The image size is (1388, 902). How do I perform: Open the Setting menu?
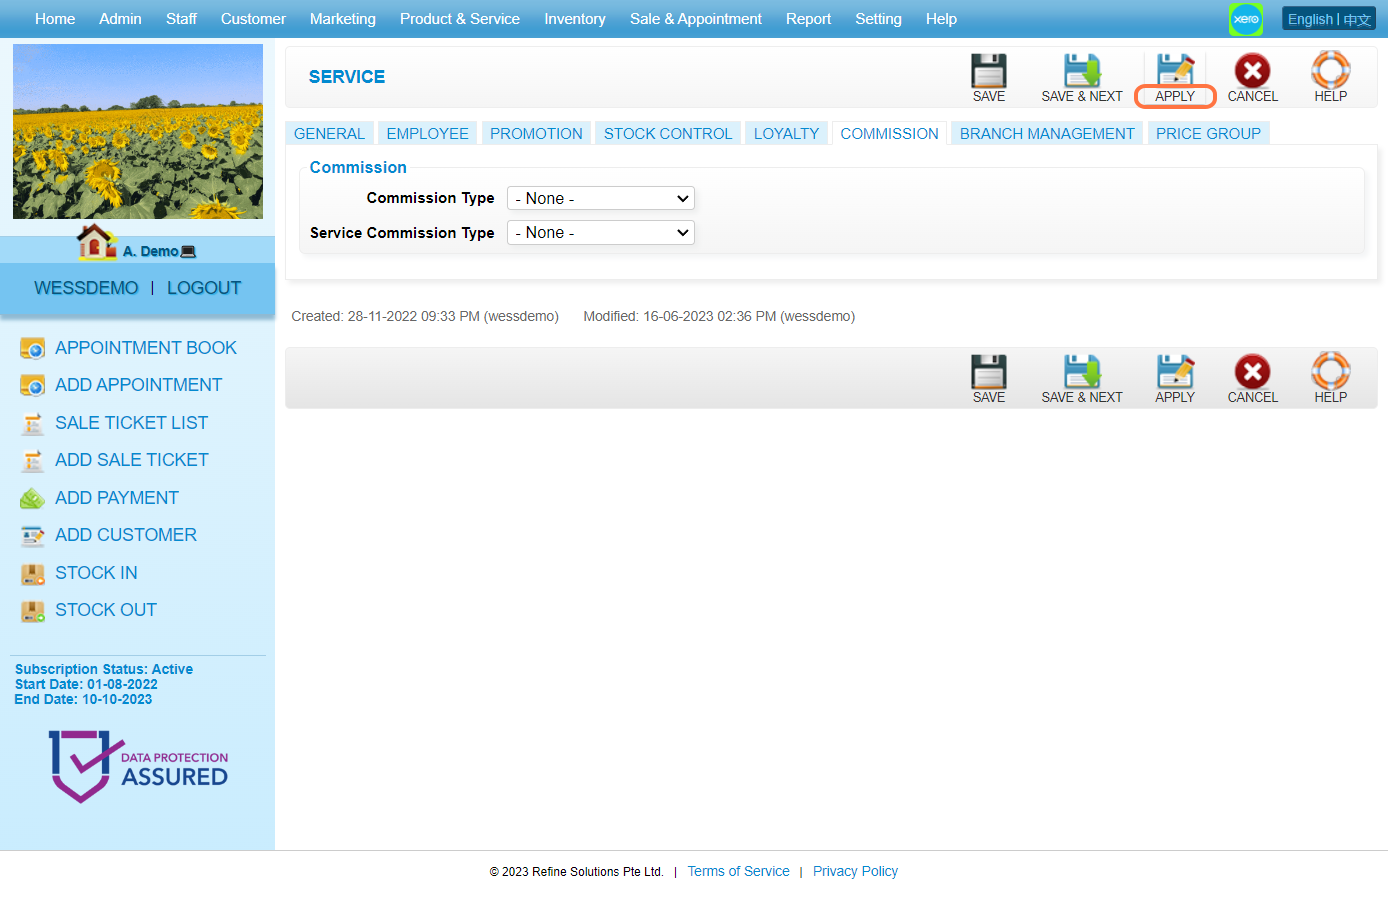tap(878, 19)
